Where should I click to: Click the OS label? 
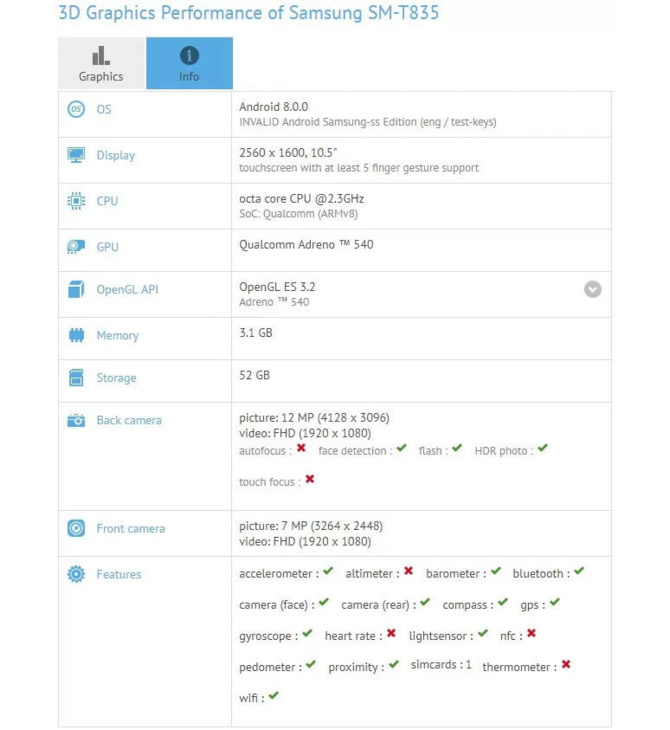point(104,109)
